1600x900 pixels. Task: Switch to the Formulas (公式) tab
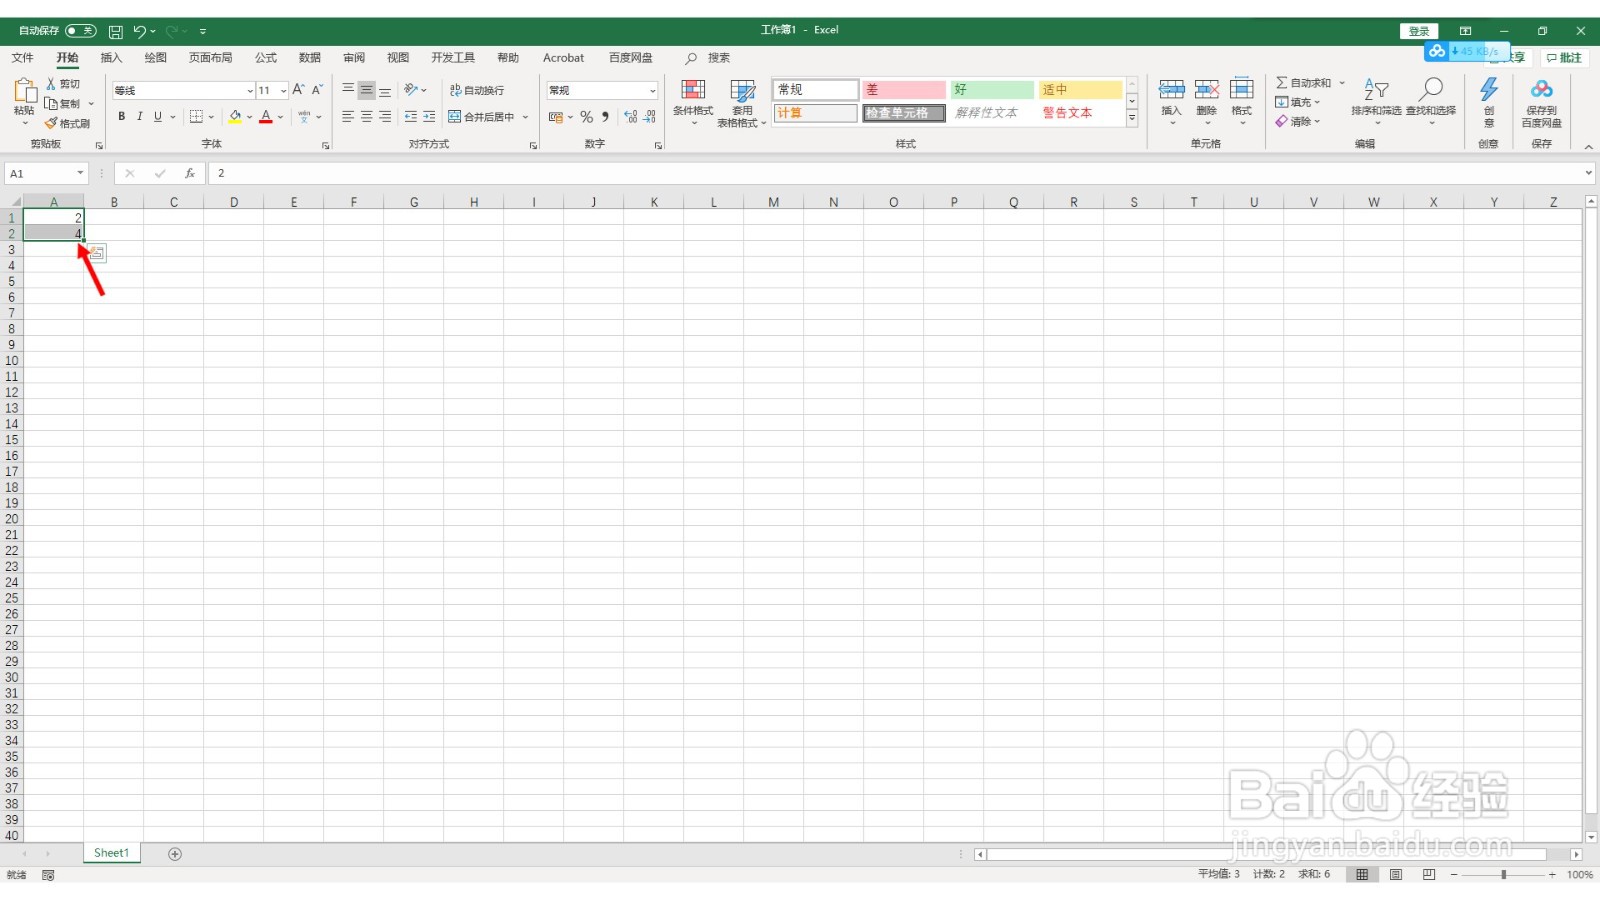(266, 58)
